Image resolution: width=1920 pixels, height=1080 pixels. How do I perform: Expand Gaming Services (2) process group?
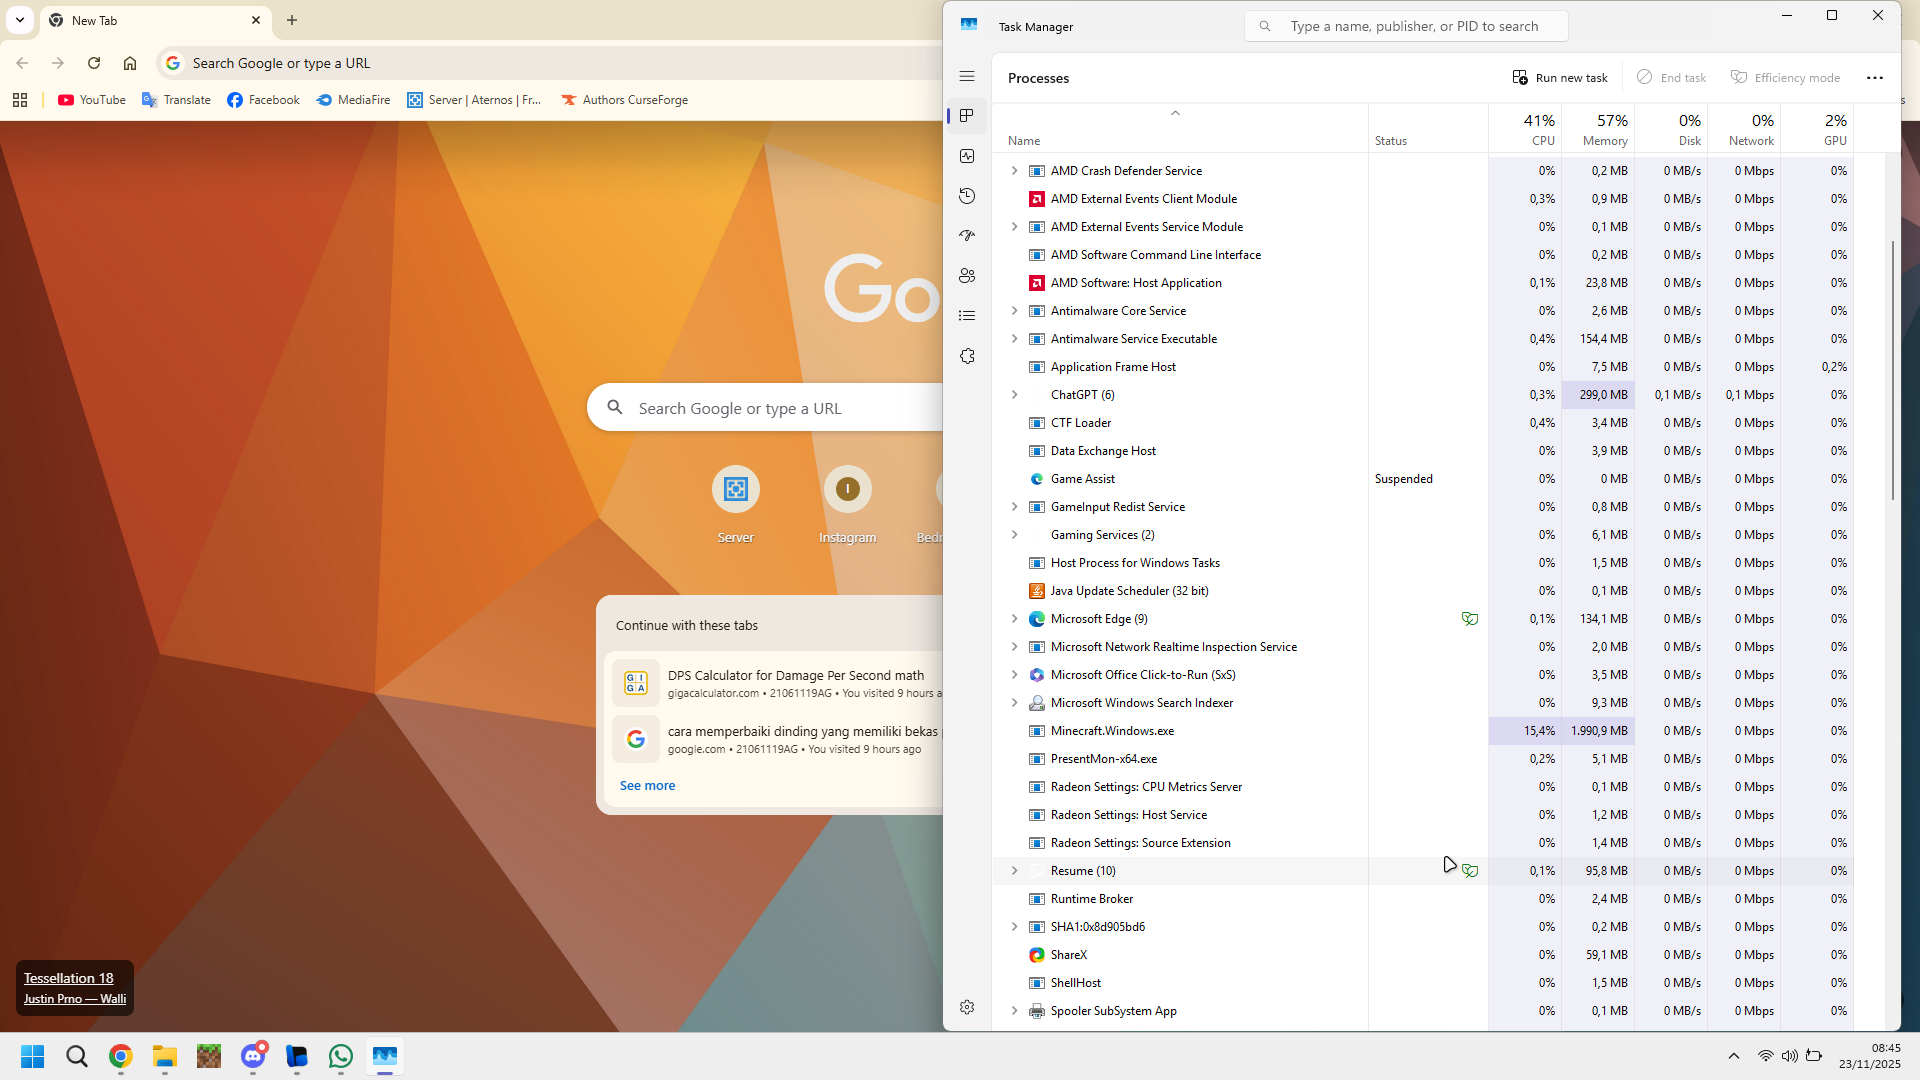click(x=1014, y=535)
